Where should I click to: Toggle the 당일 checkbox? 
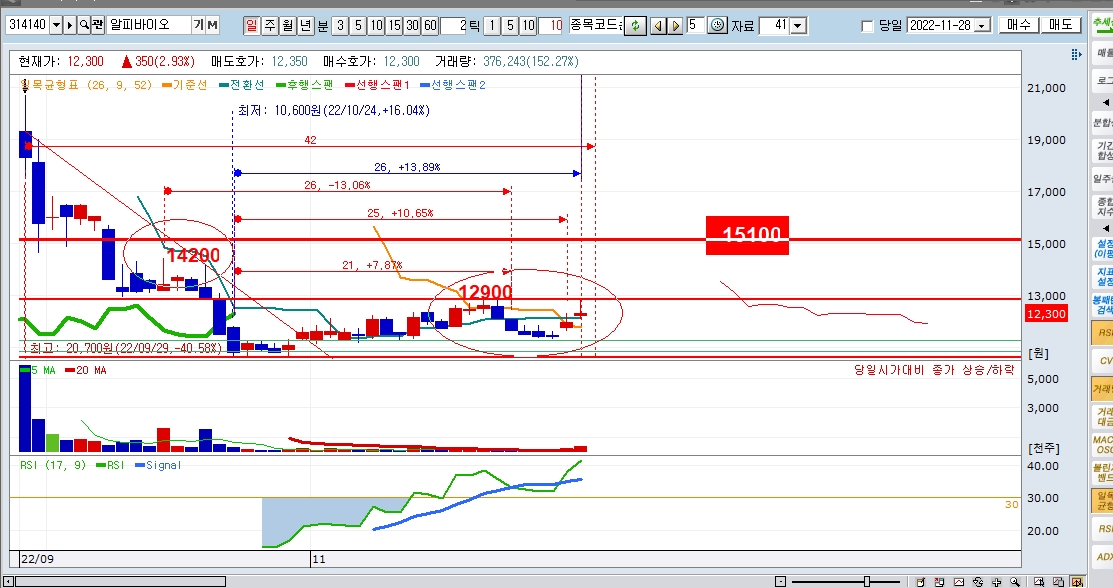[x=867, y=26]
